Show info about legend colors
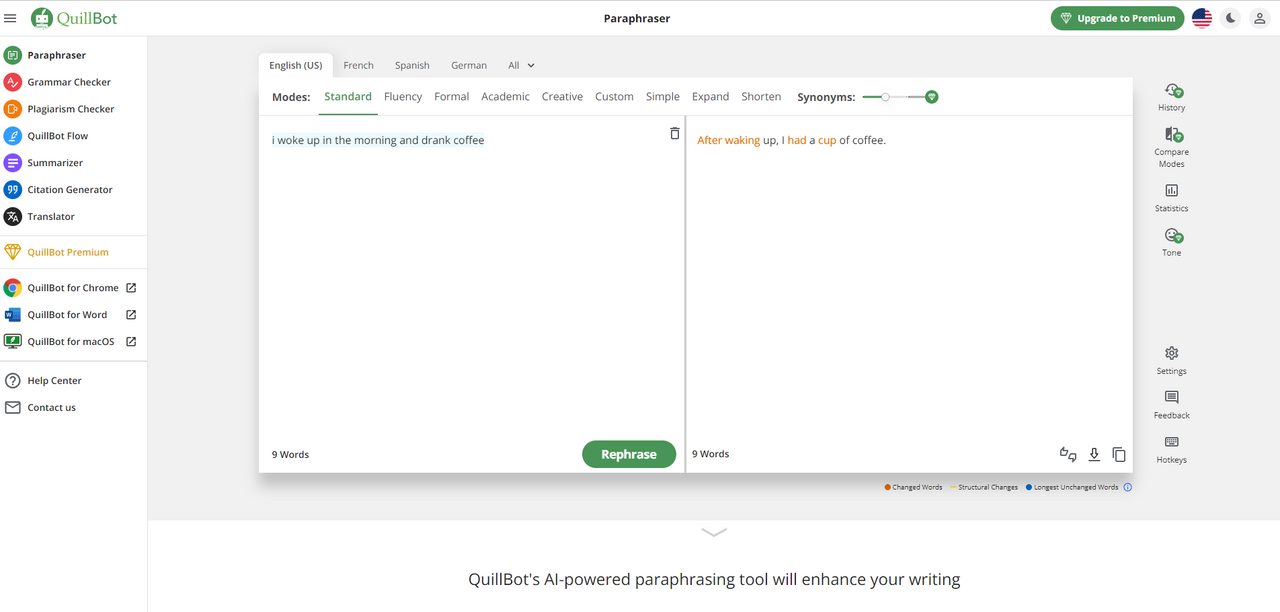1280x612 pixels. pos(1128,488)
